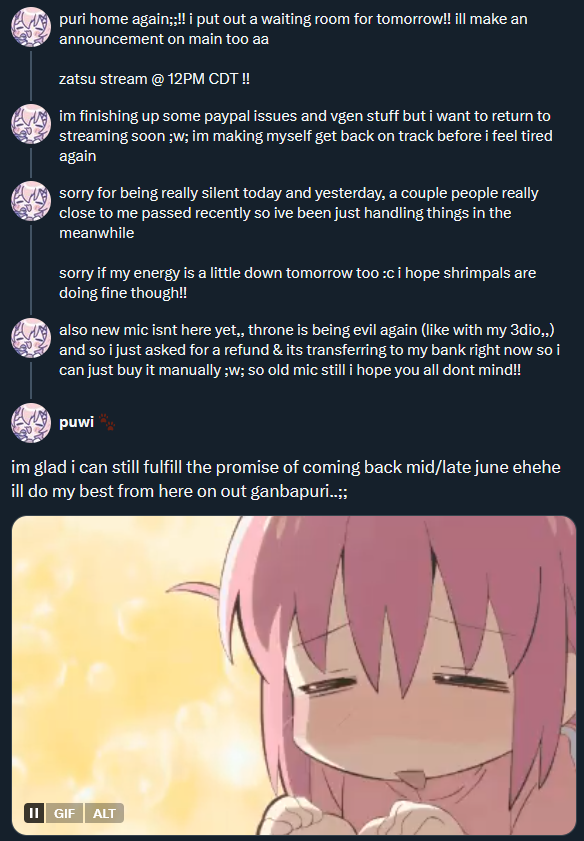Select avatar beside 'sorry for being really silent'
The height and width of the screenshot is (841, 584).
pyautogui.click(x=31, y=201)
